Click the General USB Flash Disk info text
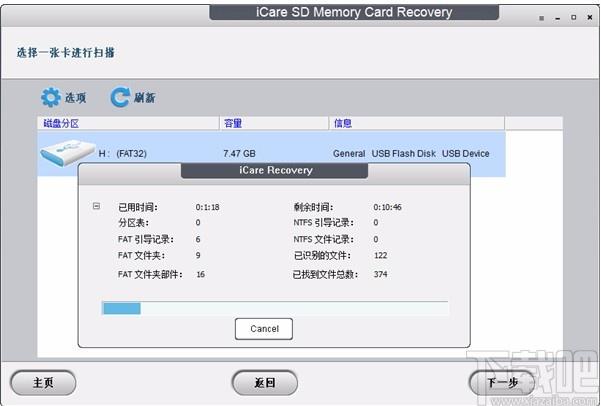601x406 pixels. [x=411, y=154]
